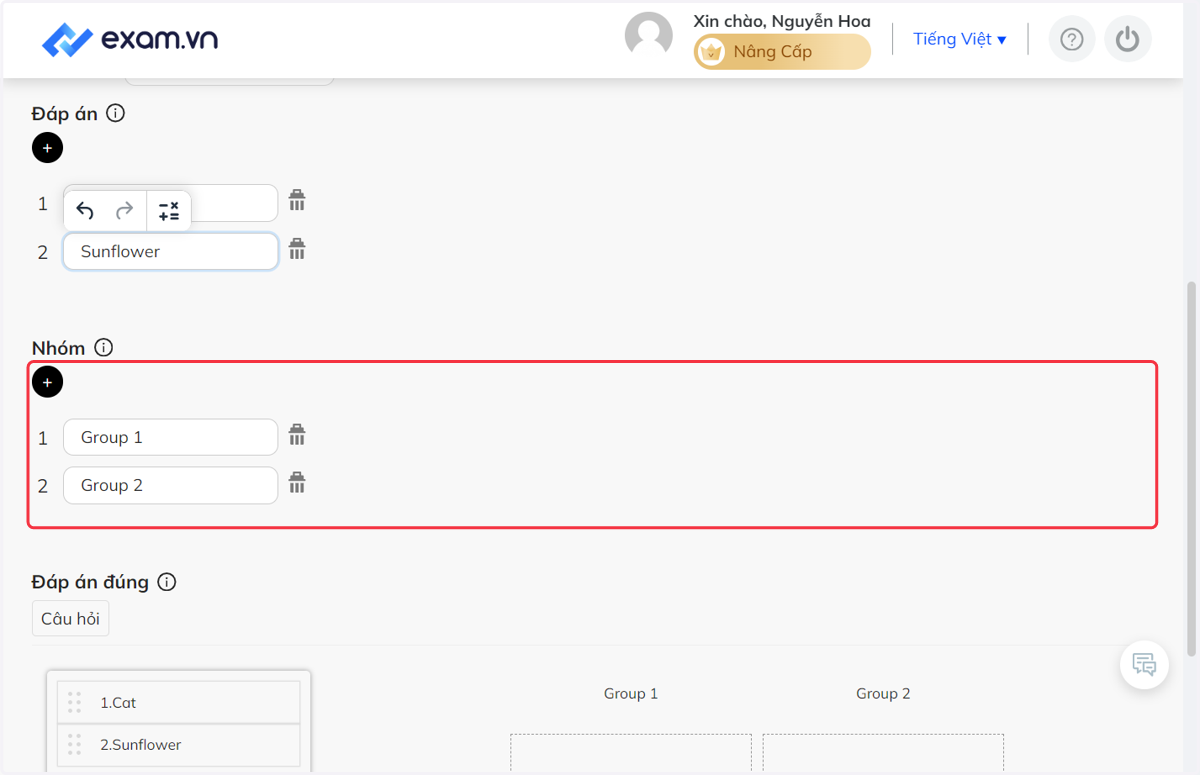The height and width of the screenshot is (775, 1200).
Task: Click the Group 1 drop zone box
Action: point(631,754)
